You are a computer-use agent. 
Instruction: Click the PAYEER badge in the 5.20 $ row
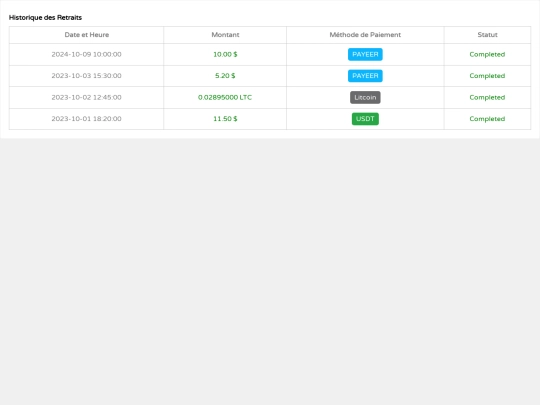tap(365, 76)
